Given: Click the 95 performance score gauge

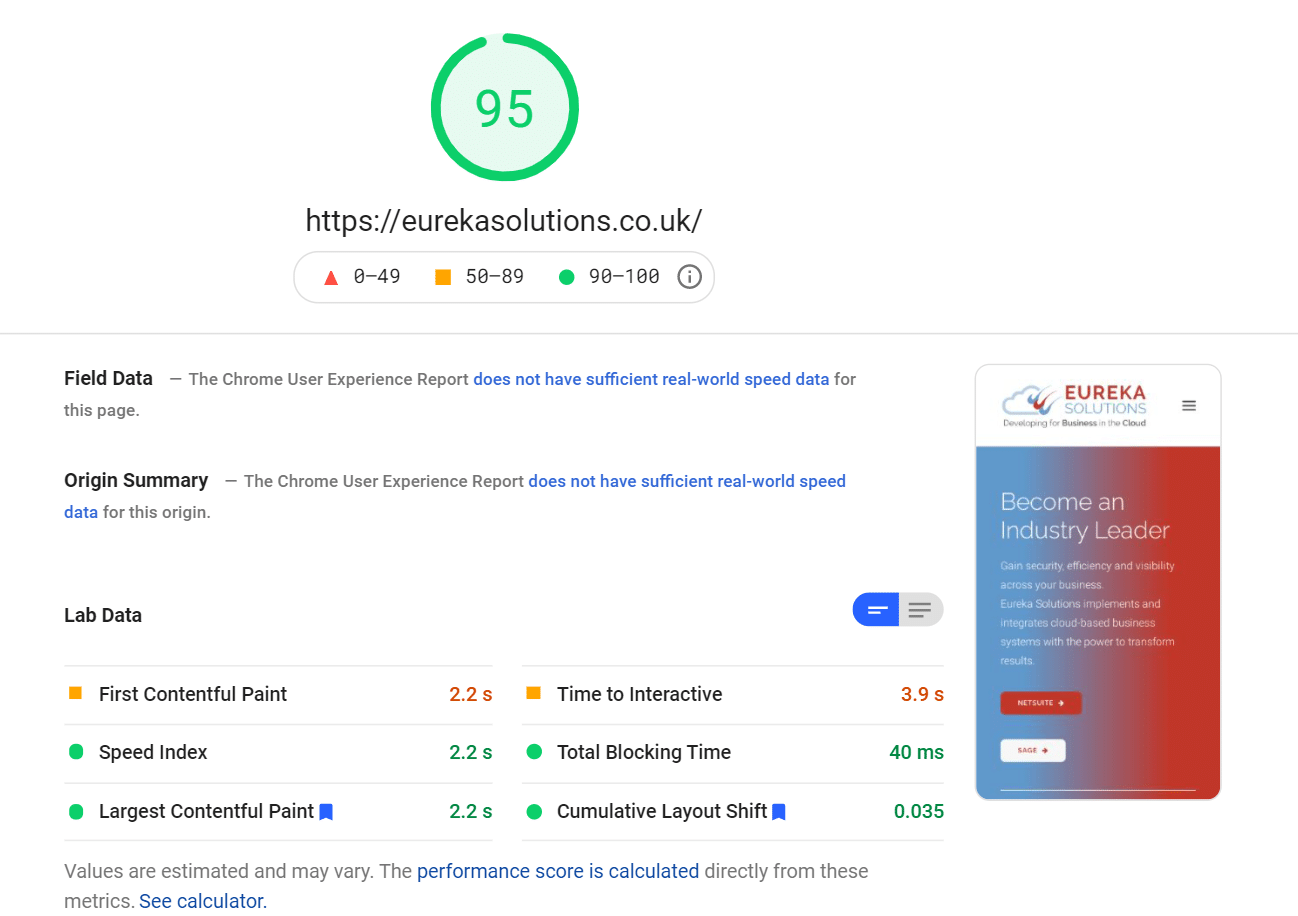Looking at the screenshot, I should pyautogui.click(x=504, y=107).
